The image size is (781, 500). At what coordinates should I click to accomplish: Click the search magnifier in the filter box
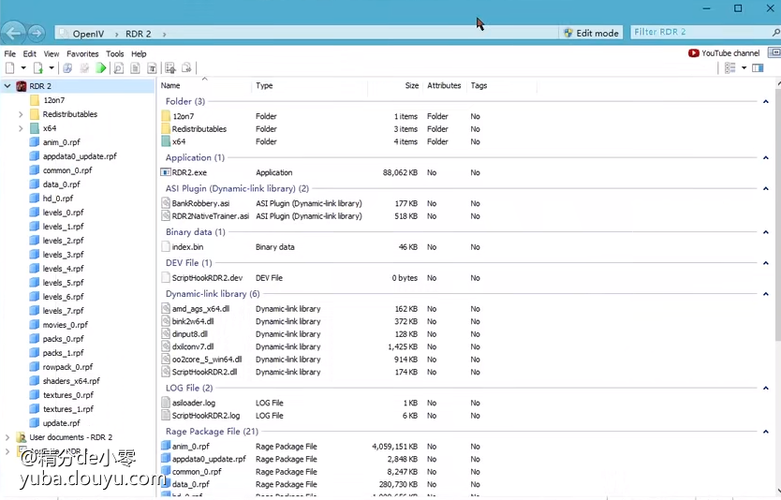[x=776, y=33]
